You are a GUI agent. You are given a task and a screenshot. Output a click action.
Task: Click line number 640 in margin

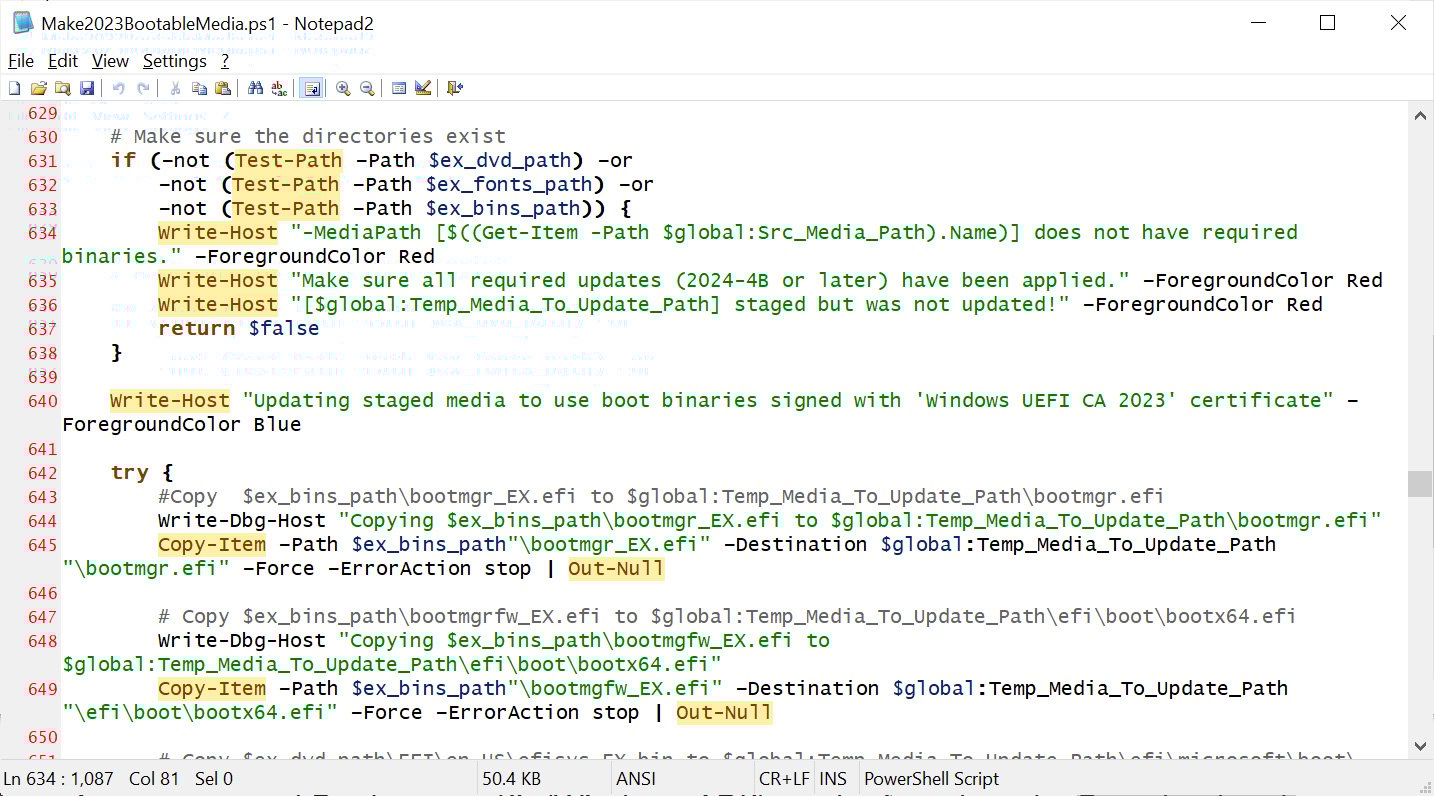click(x=42, y=401)
